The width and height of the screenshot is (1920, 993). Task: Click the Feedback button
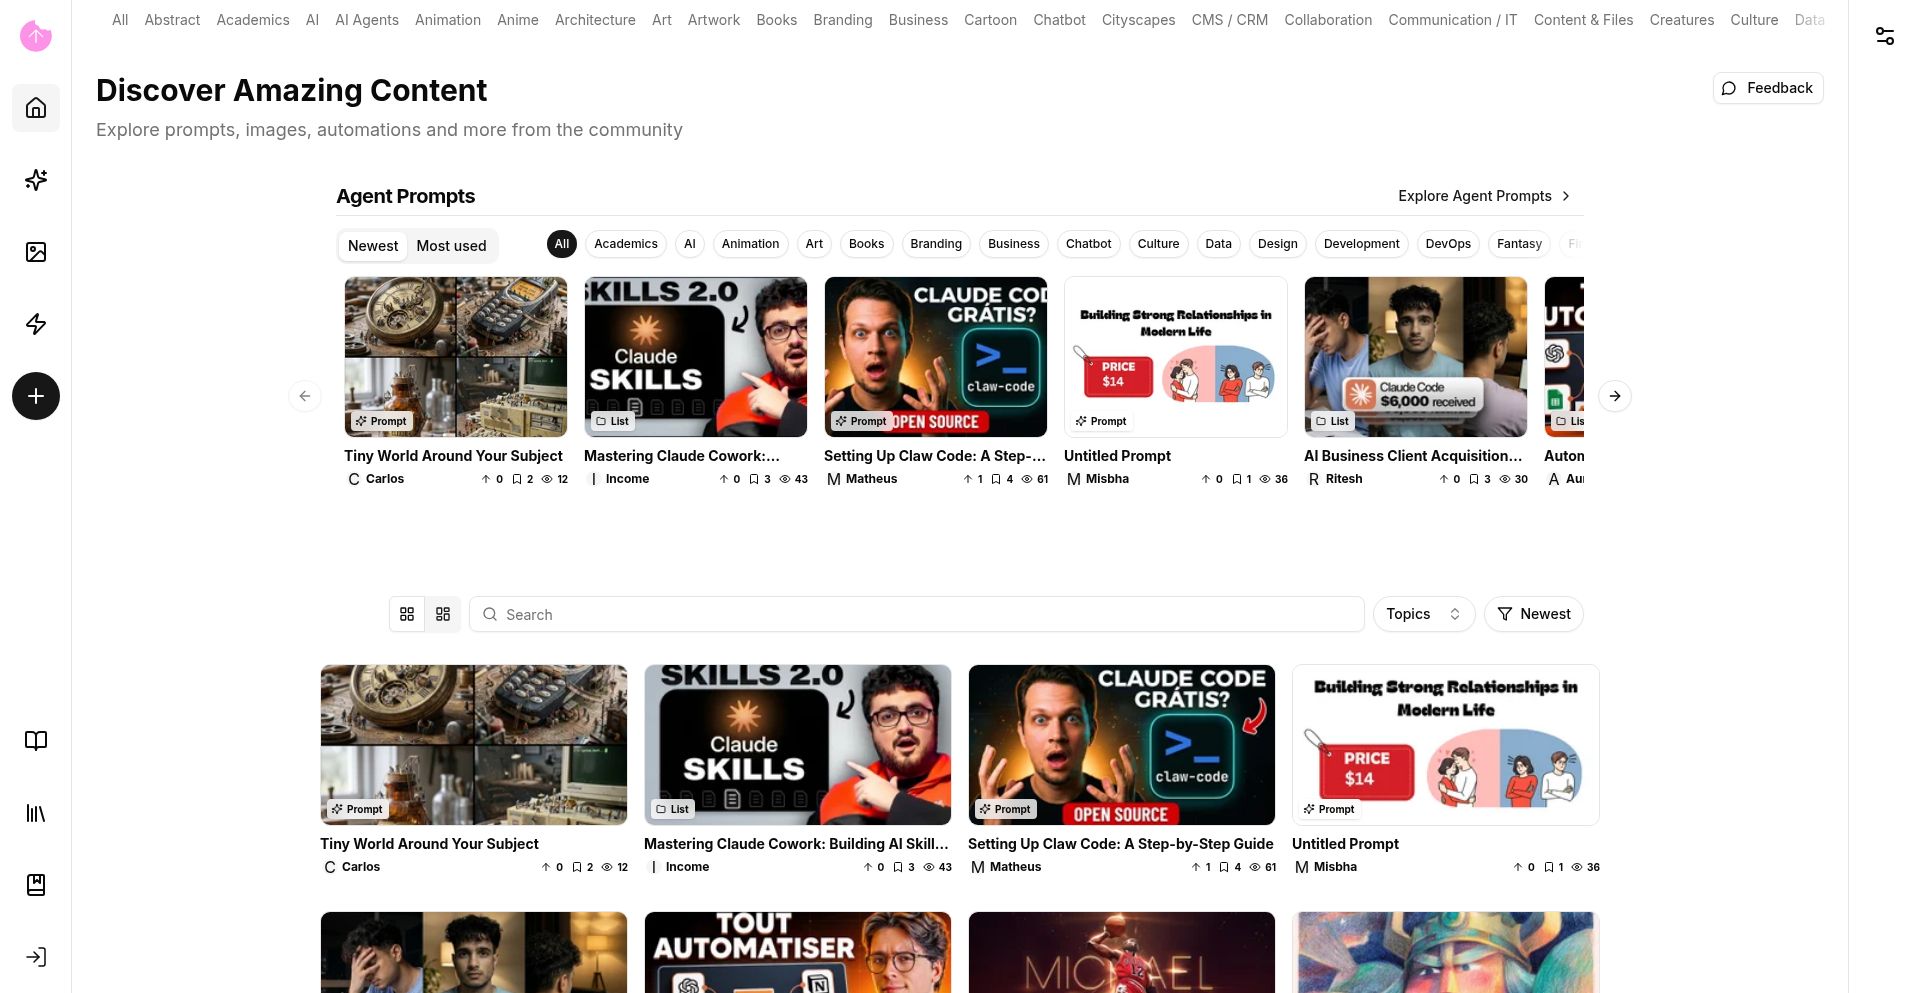point(1767,88)
